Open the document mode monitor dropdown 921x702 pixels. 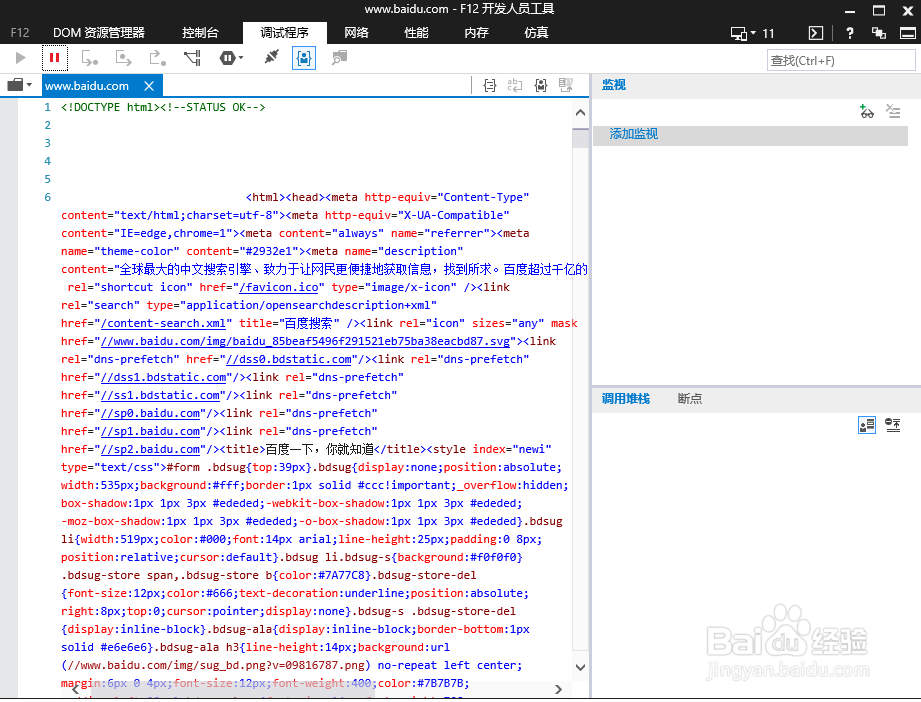[x=743, y=33]
